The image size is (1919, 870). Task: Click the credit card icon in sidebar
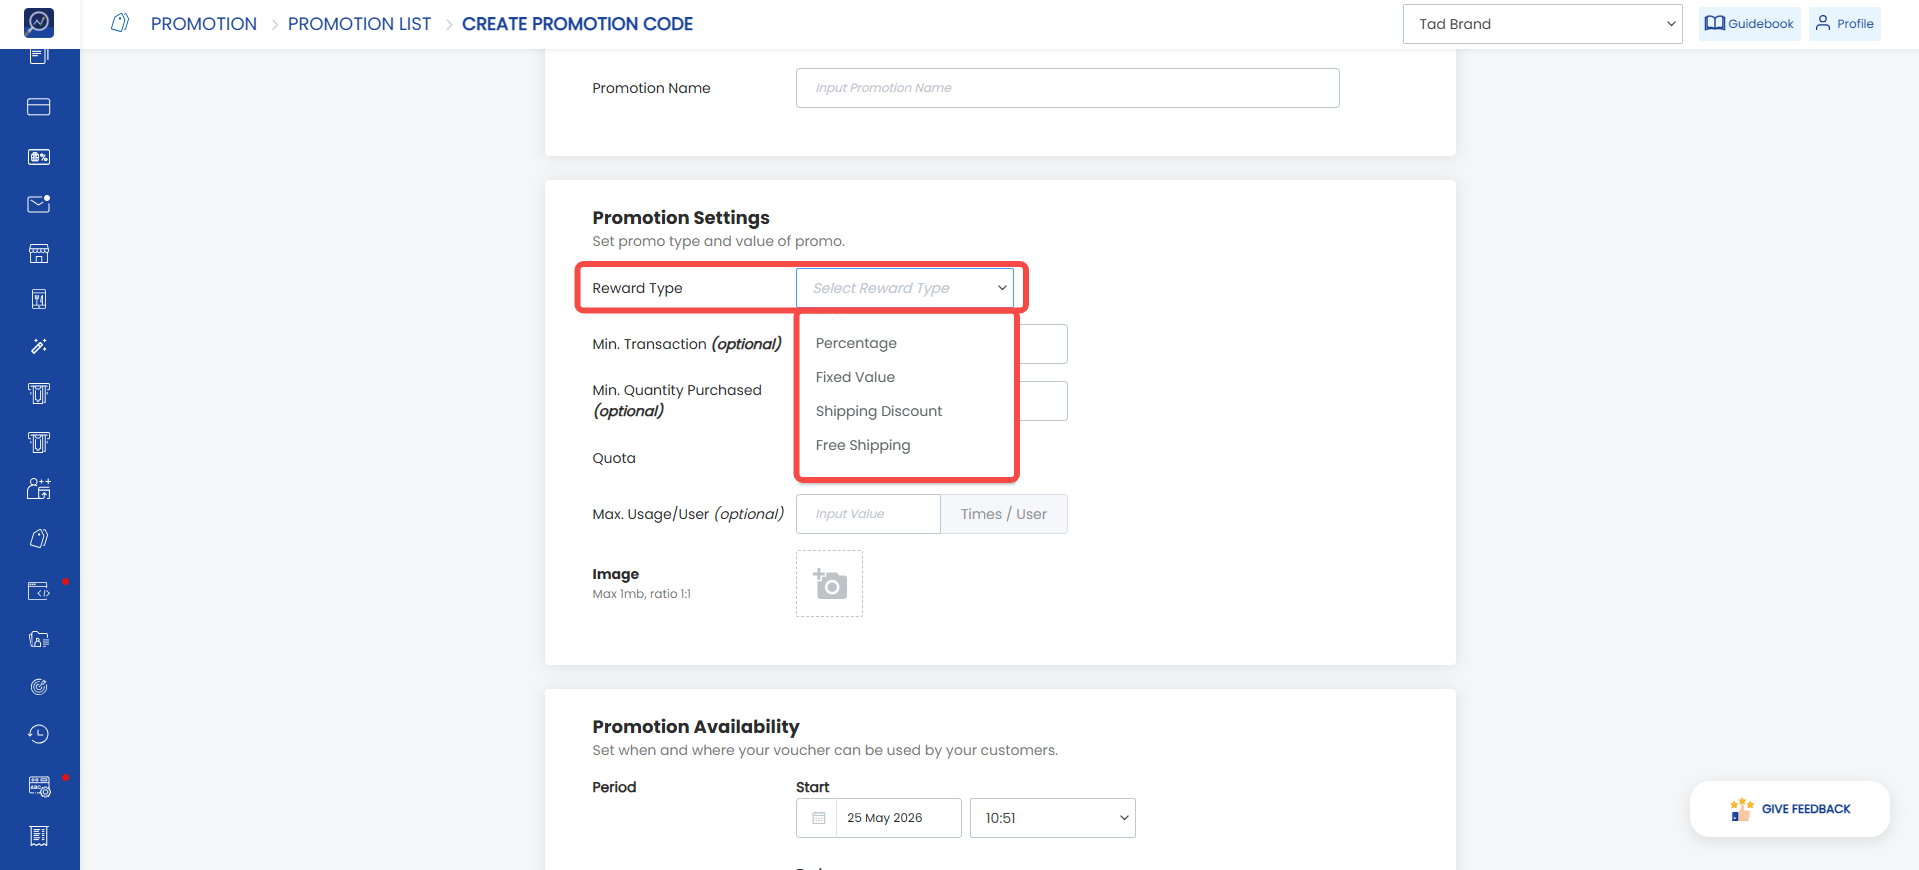pyautogui.click(x=39, y=107)
